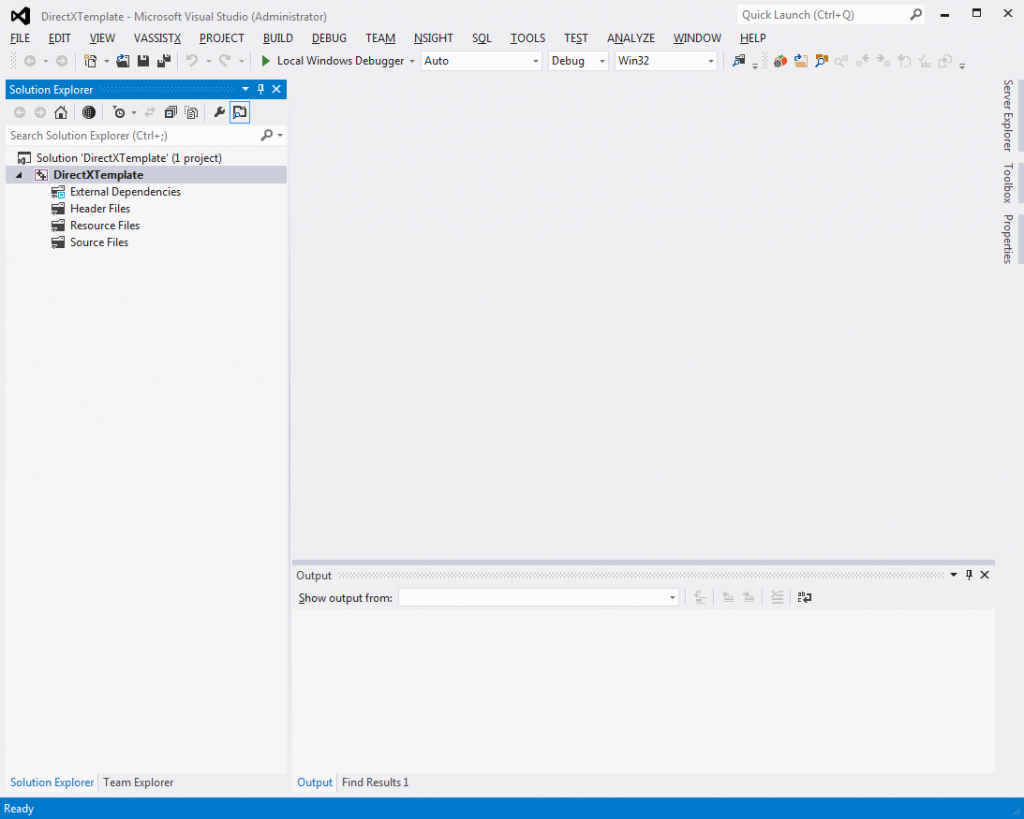This screenshot has width=1024, height=819.
Task: Pin the Output panel
Action: [969, 575]
